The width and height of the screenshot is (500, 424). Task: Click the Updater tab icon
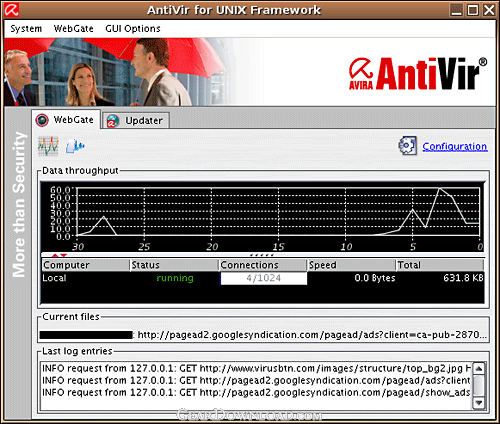(113, 120)
